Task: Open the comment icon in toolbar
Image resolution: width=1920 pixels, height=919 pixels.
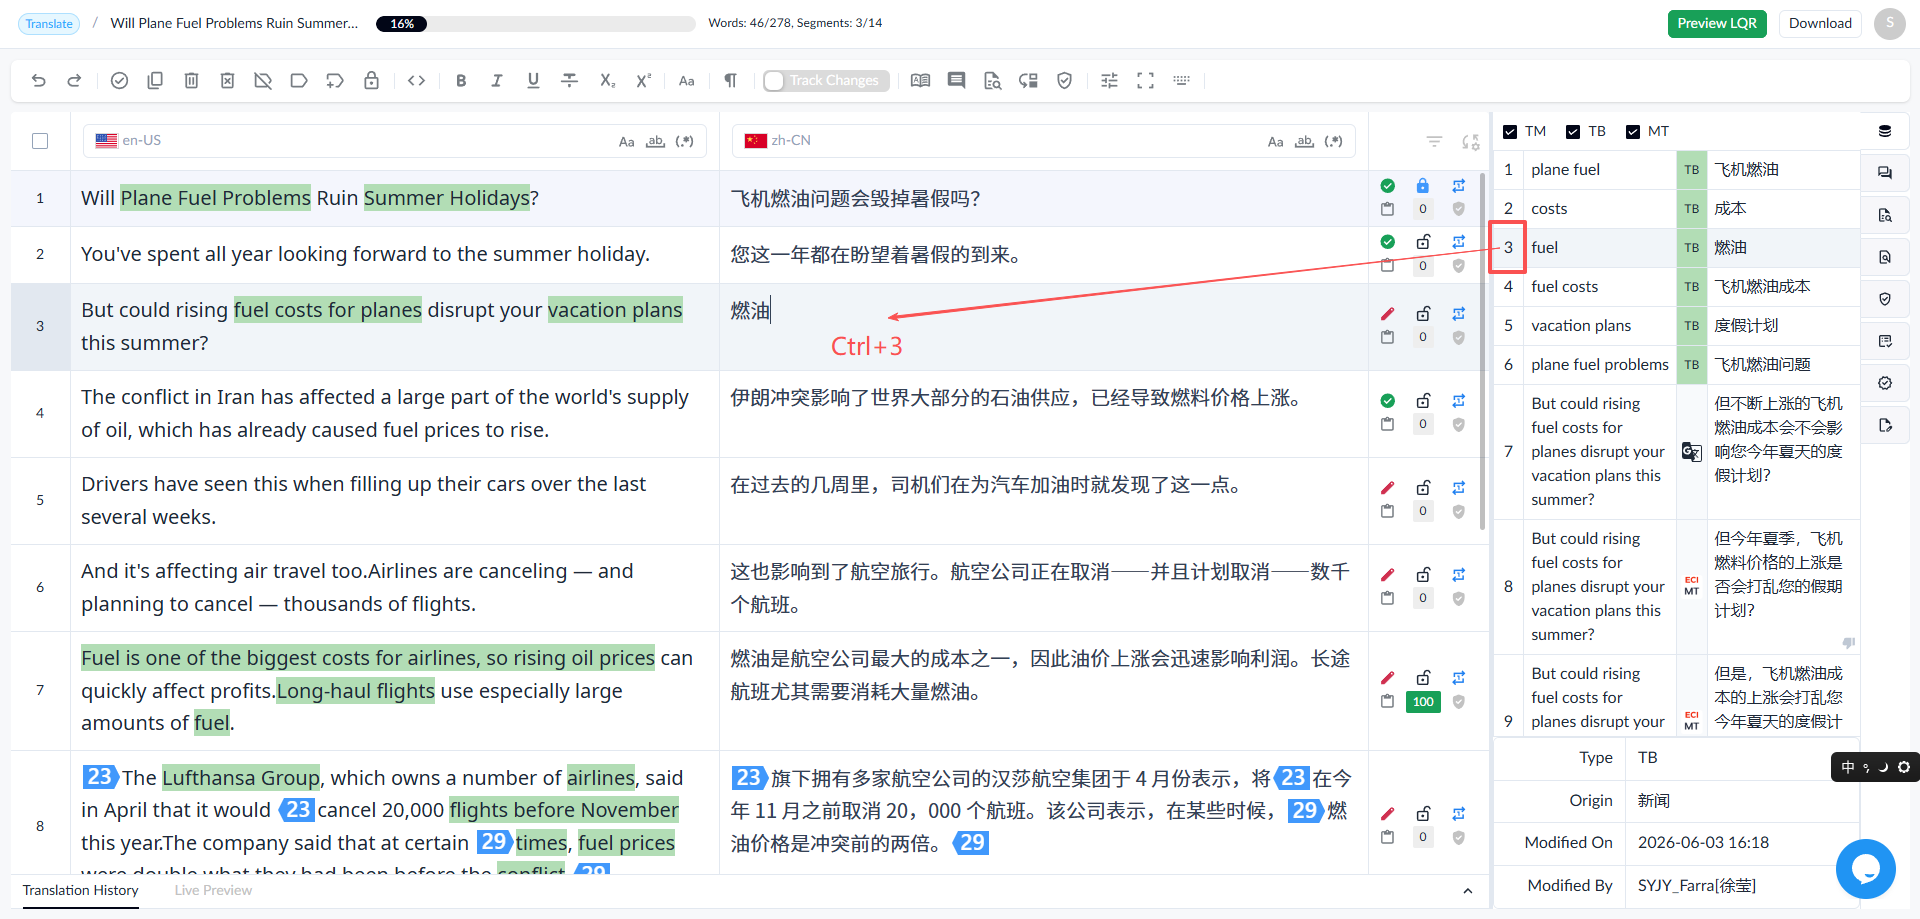Action: (956, 81)
